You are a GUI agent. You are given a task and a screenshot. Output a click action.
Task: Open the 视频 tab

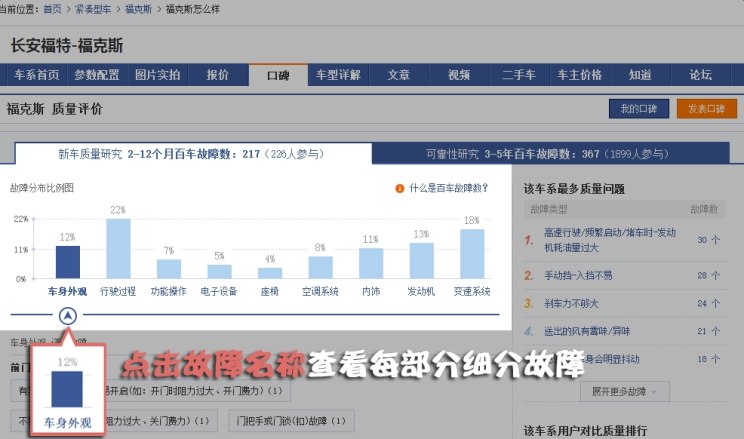point(459,75)
